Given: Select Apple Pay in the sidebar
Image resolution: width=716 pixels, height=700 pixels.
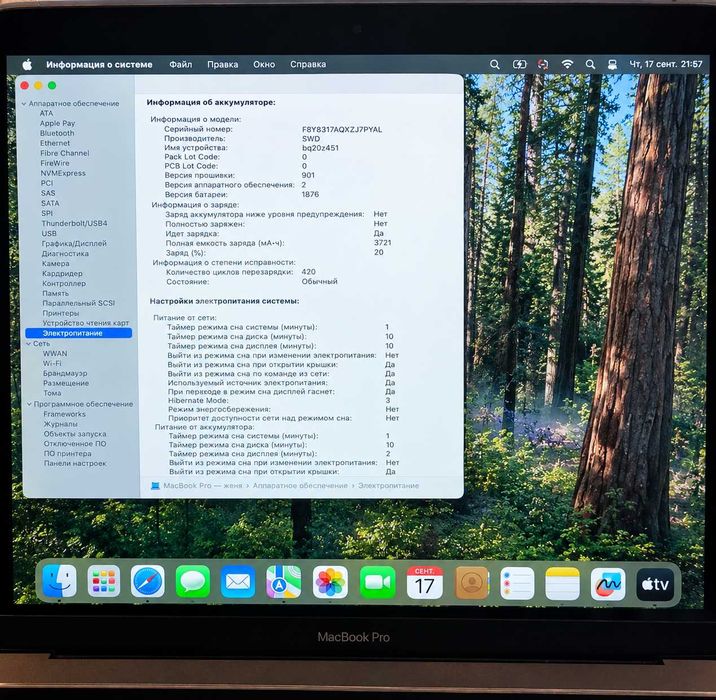Looking at the screenshot, I should click(x=57, y=123).
